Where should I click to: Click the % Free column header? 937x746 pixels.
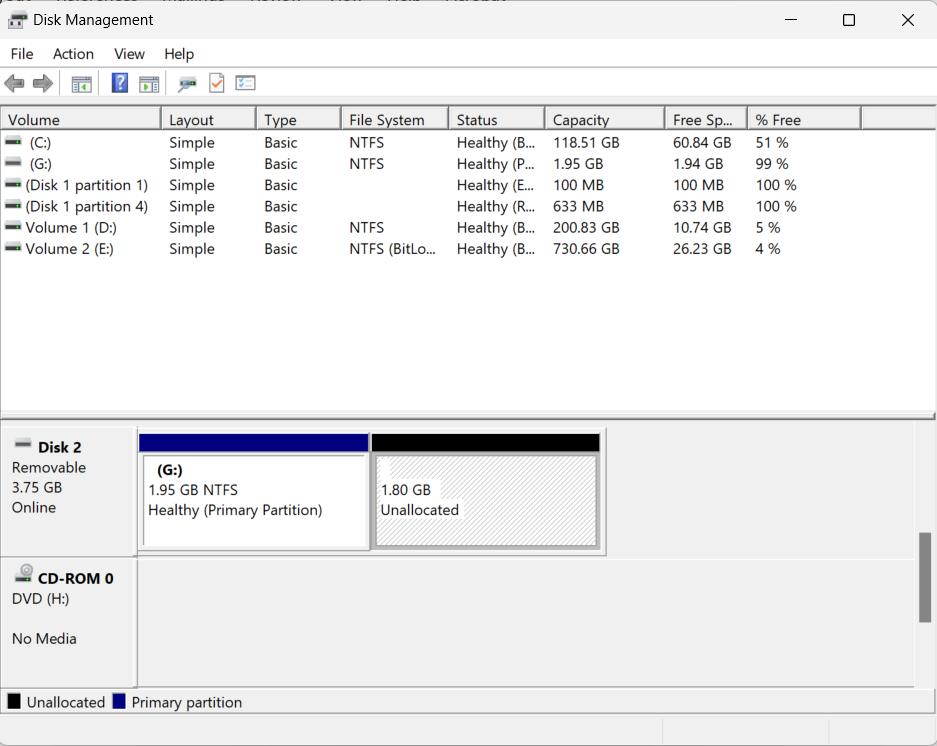click(x=802, y=120)
